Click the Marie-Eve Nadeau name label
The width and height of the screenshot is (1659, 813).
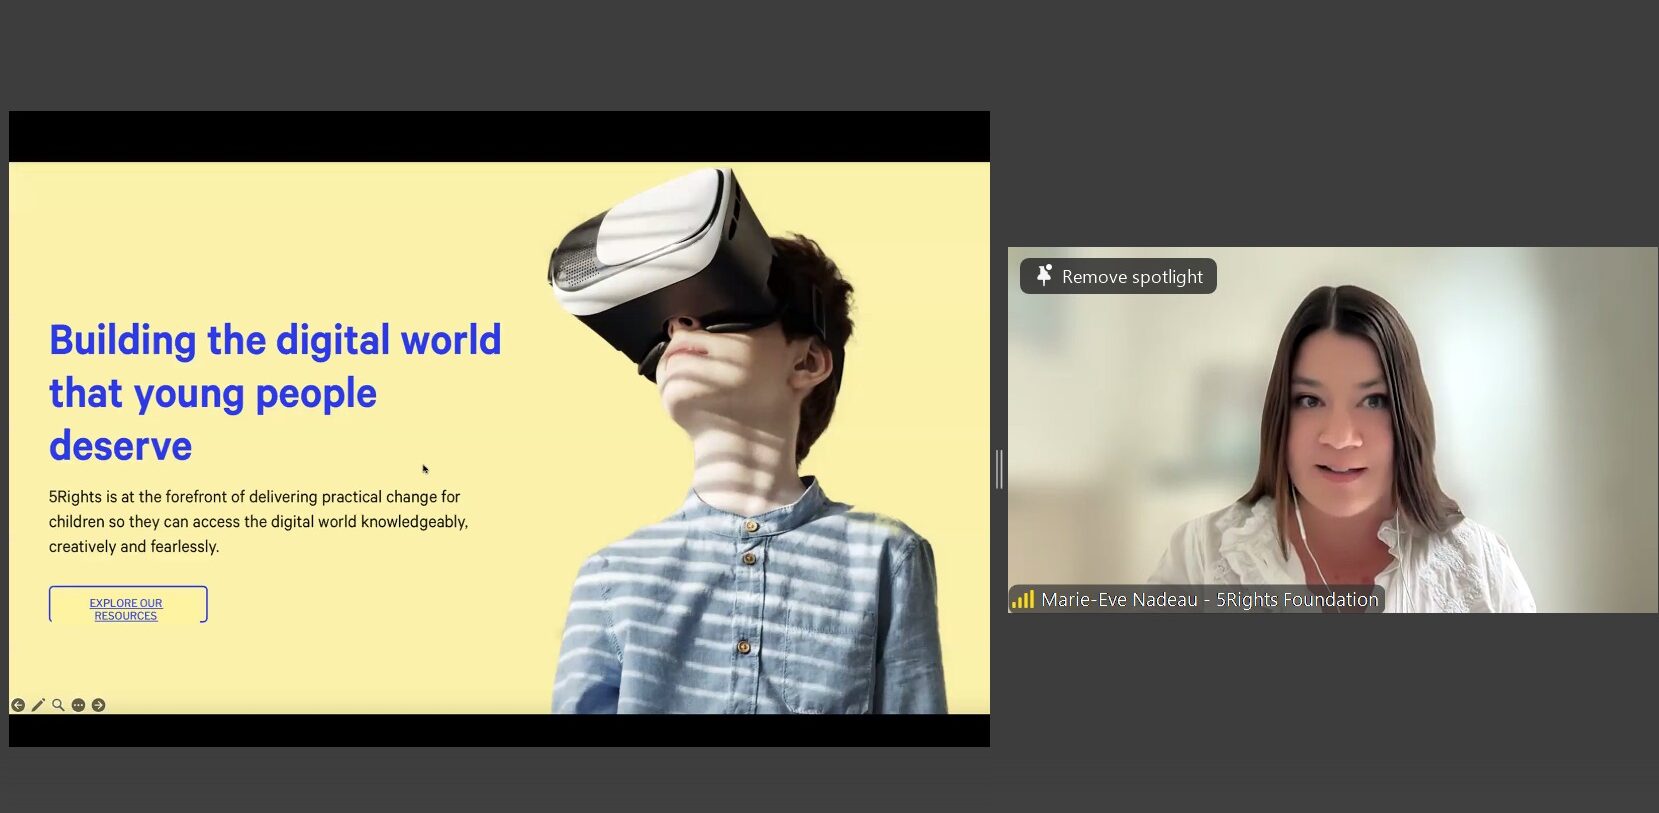(x=1210, y=600)
